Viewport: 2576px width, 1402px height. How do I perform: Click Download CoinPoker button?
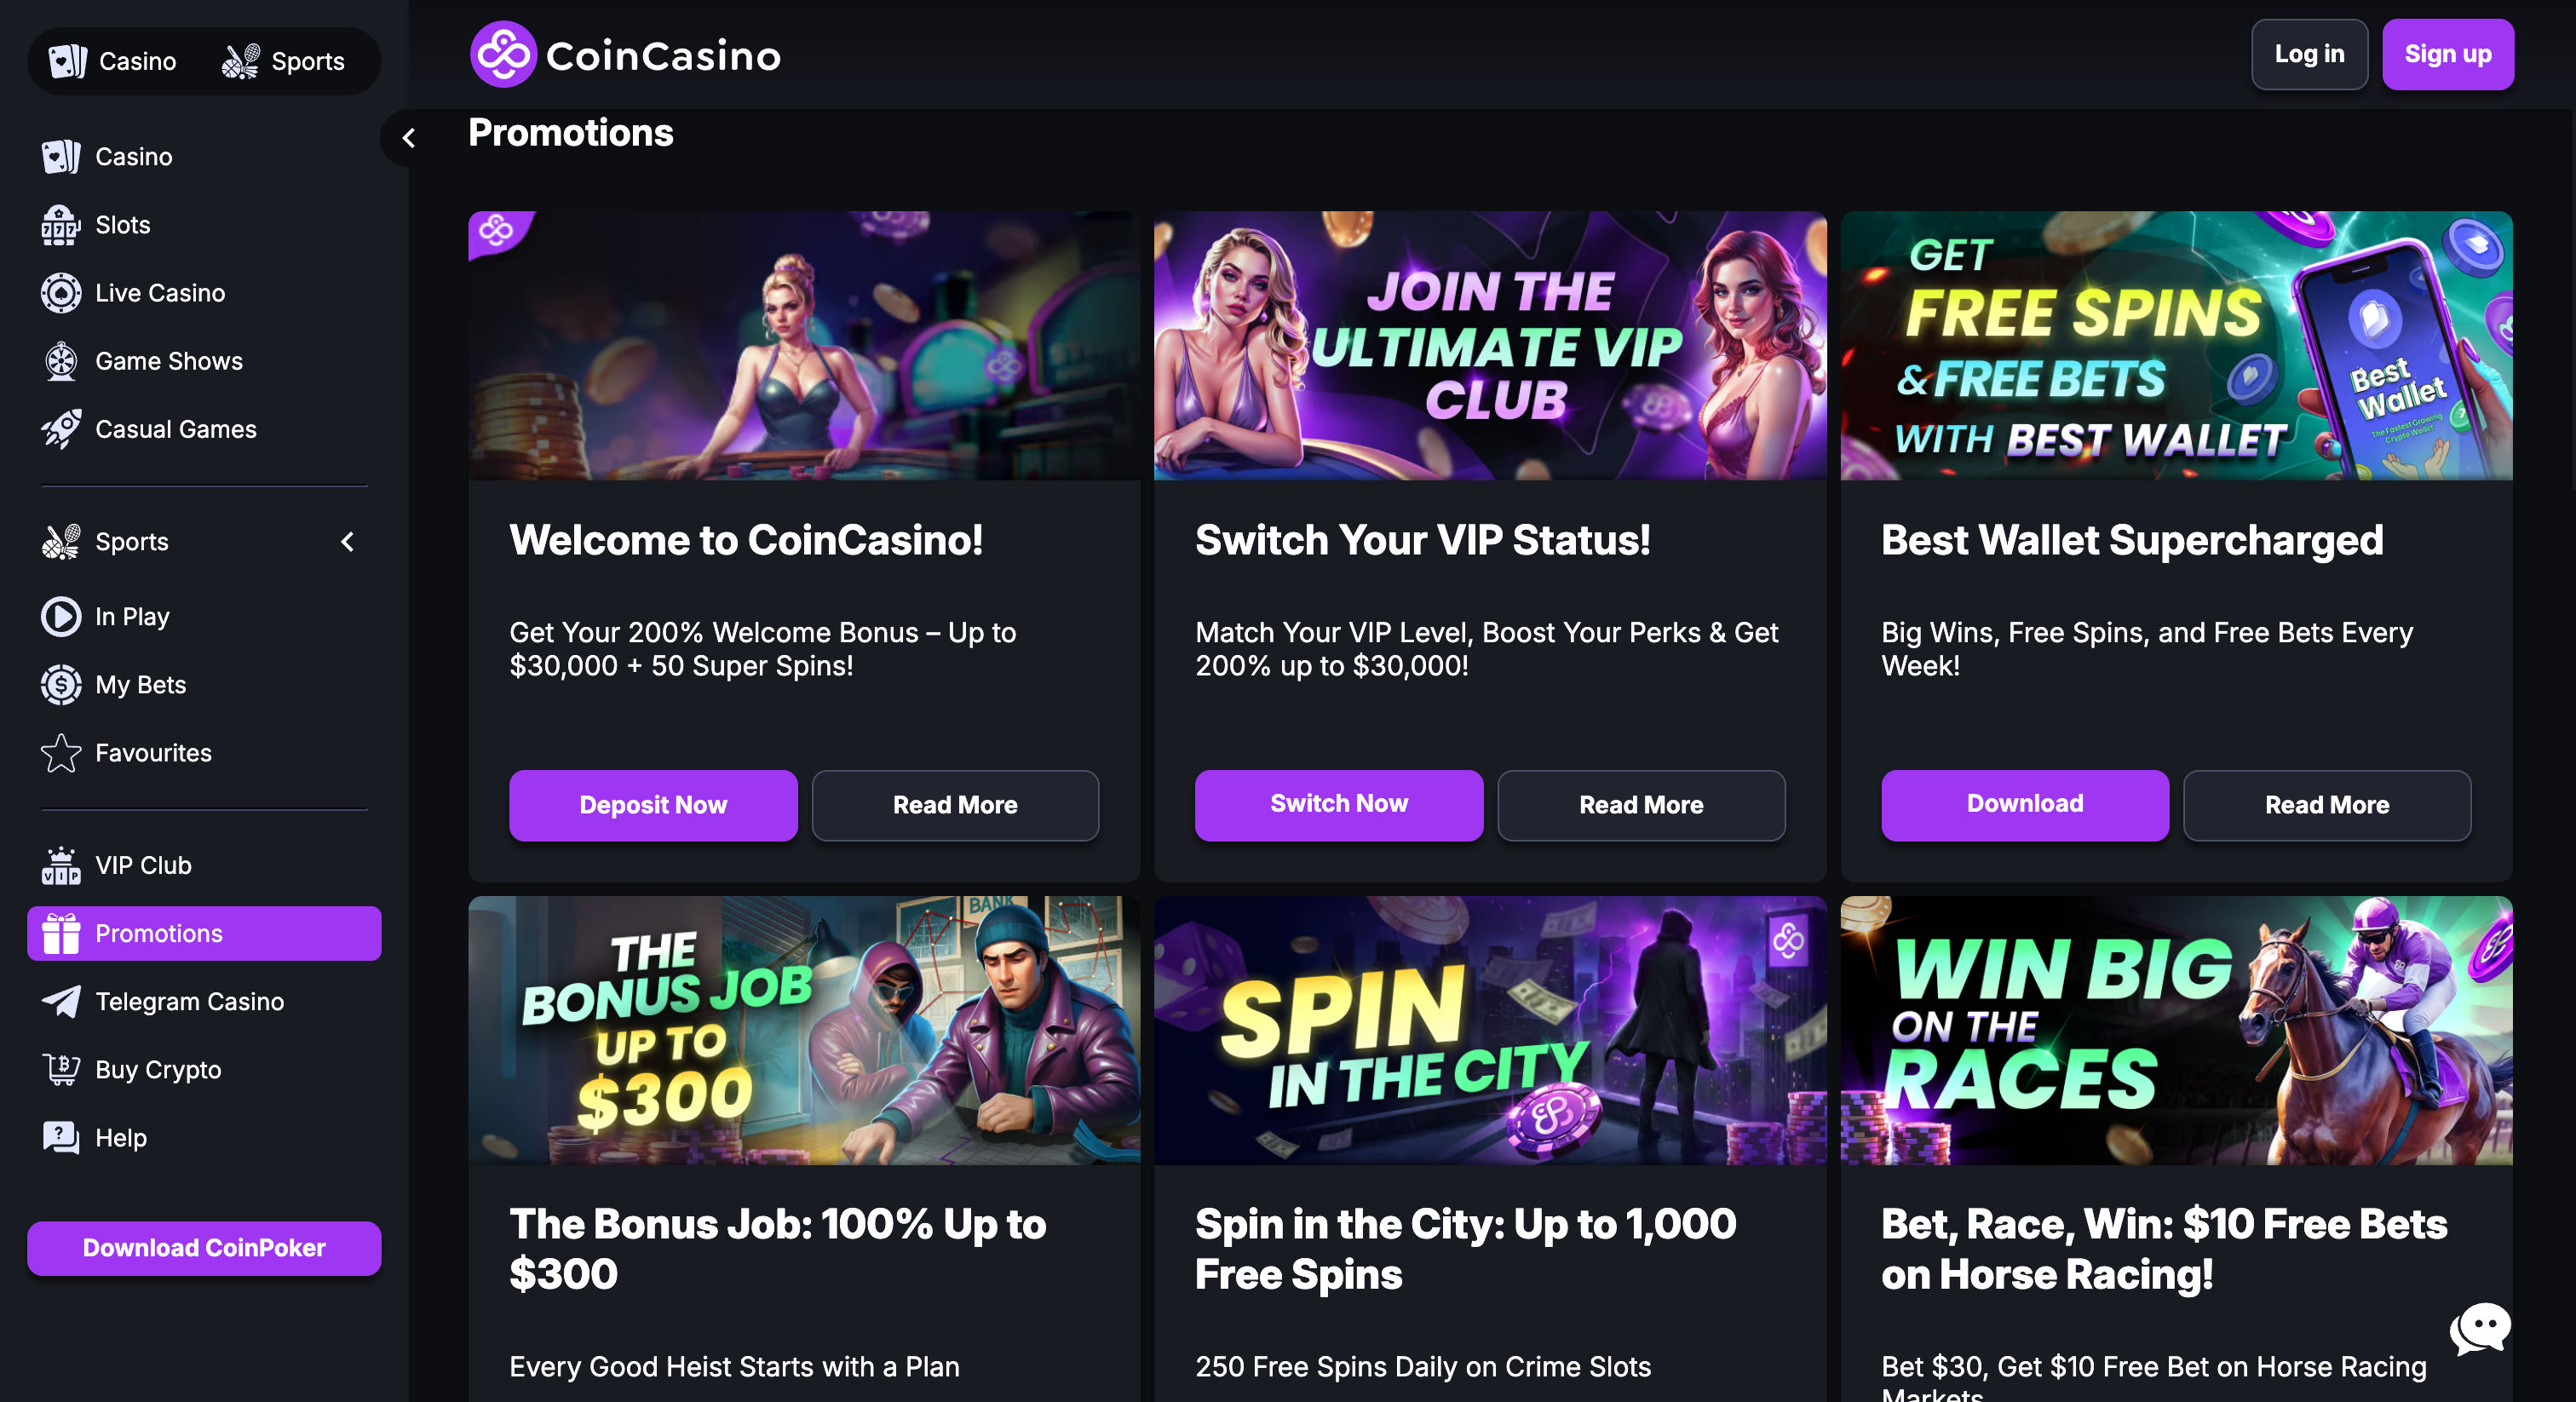[x=204, y=1247]
